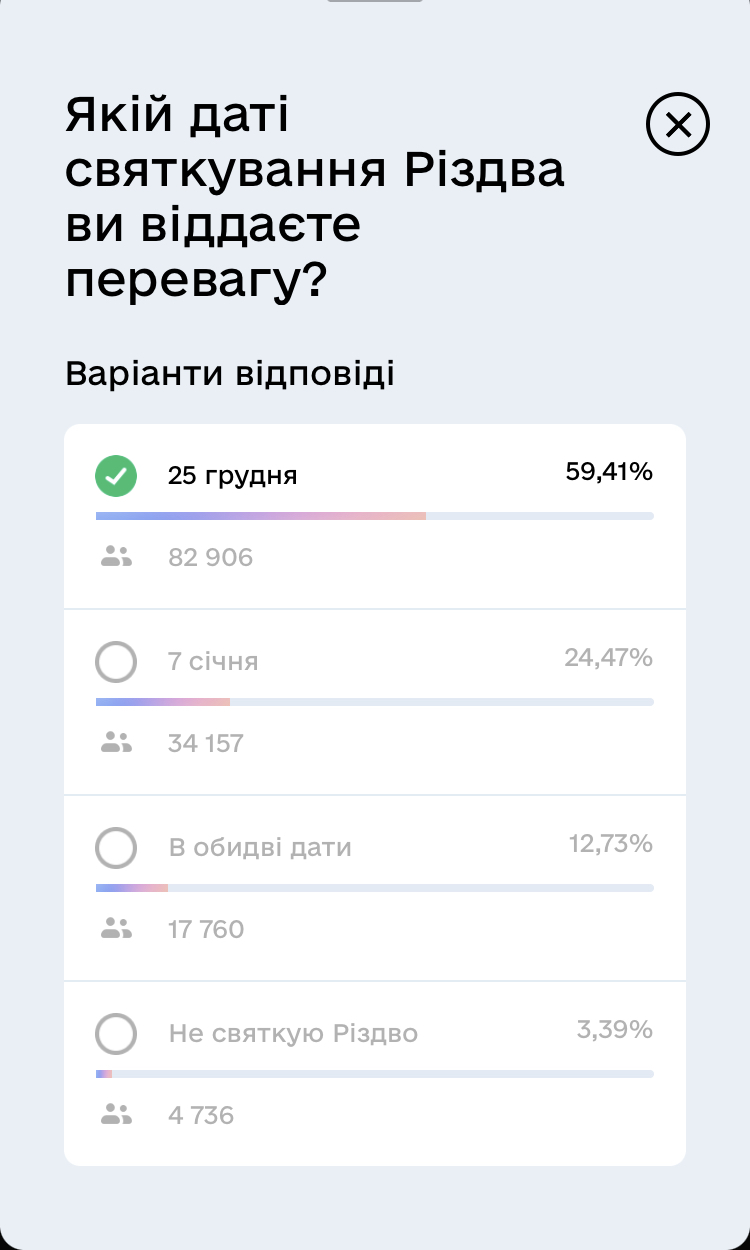The width and height of the screenshot is (750, 1250).
Task: Select the Не святкую Різдво radio button
Action: (x=116, y=1034)
